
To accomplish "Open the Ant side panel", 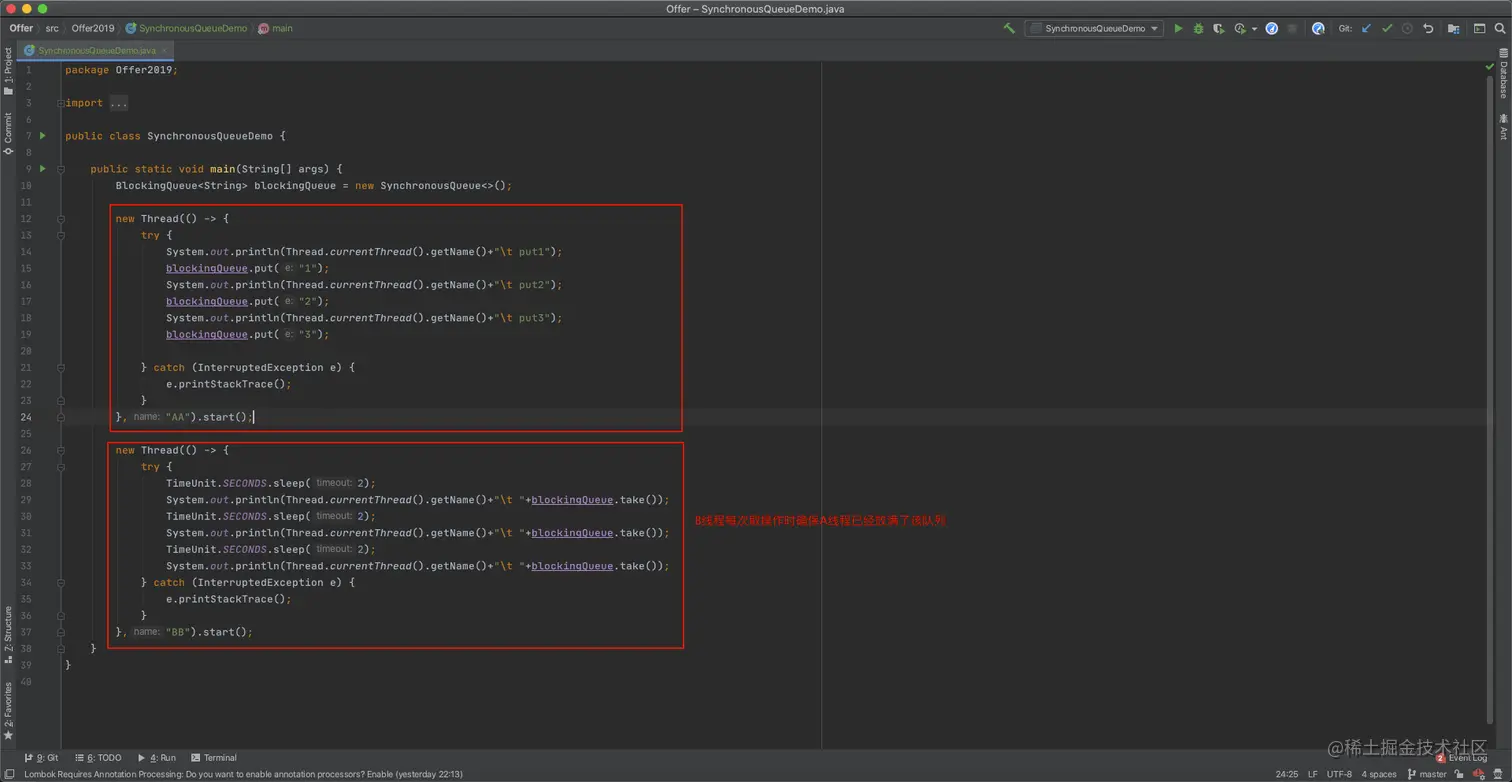I will (1503, 126).
